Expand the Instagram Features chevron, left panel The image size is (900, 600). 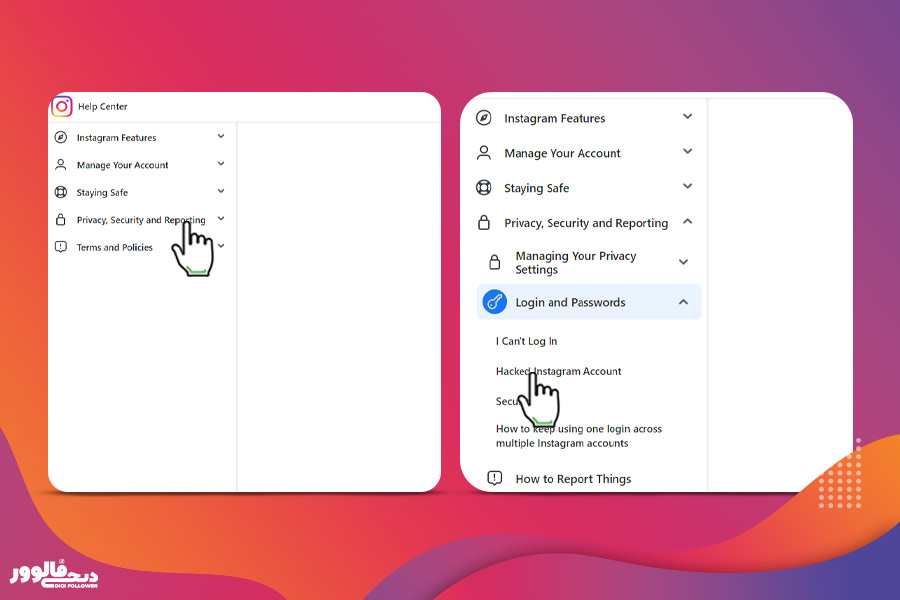coord(221,137)
